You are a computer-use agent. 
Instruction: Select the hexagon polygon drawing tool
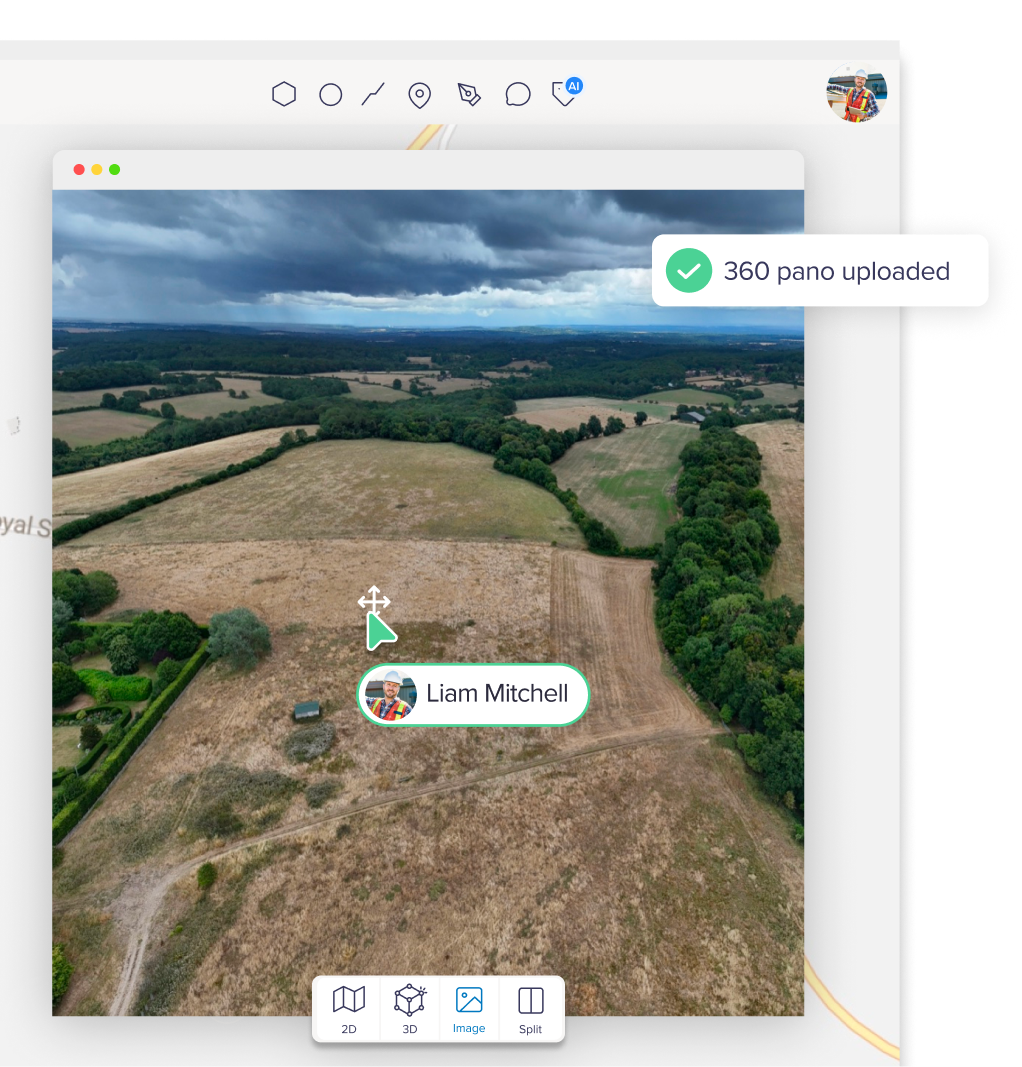click(x=284, y=93)
